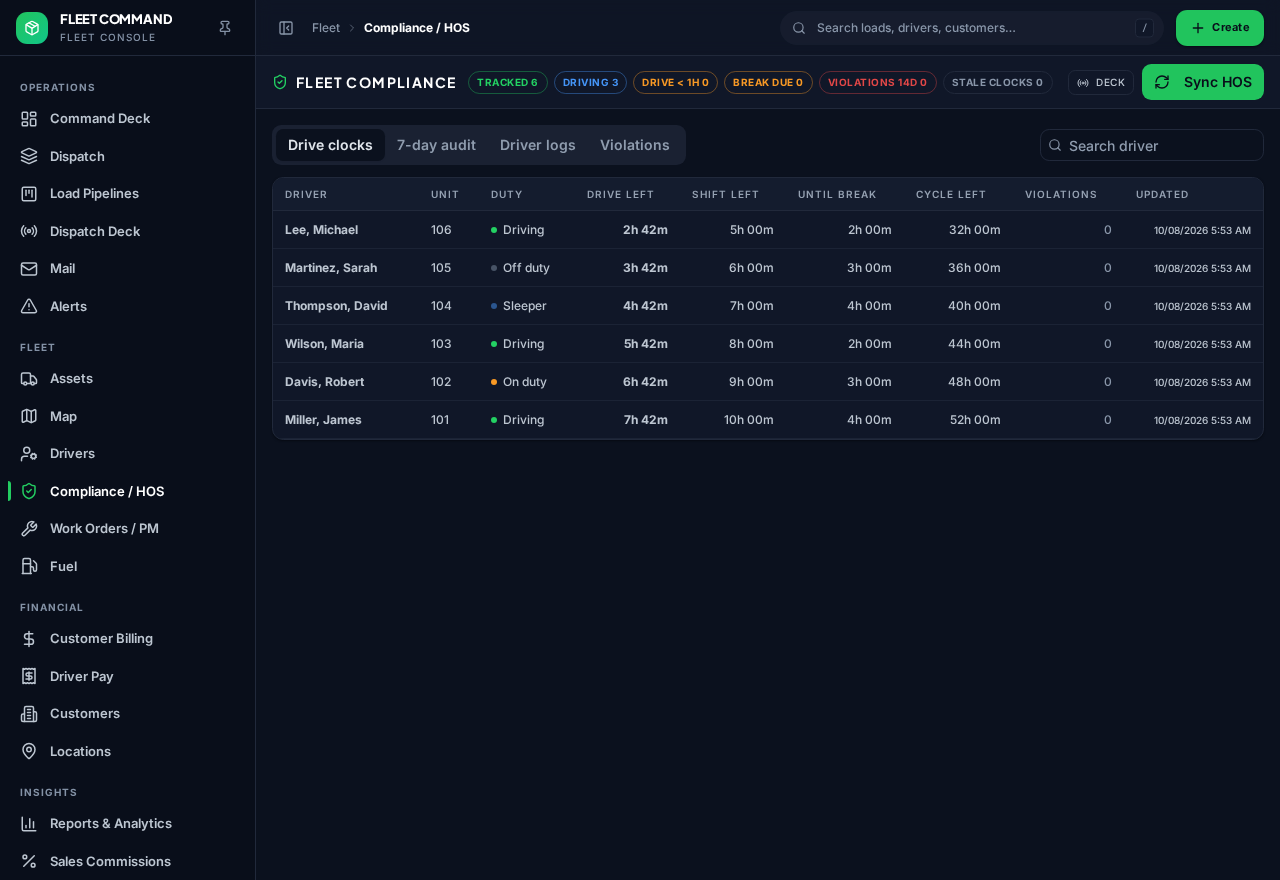Click the DRIVE < 1H 0 chip
Image resolution: width=1280 pixels, height=880 pixels.
(675, 82)
